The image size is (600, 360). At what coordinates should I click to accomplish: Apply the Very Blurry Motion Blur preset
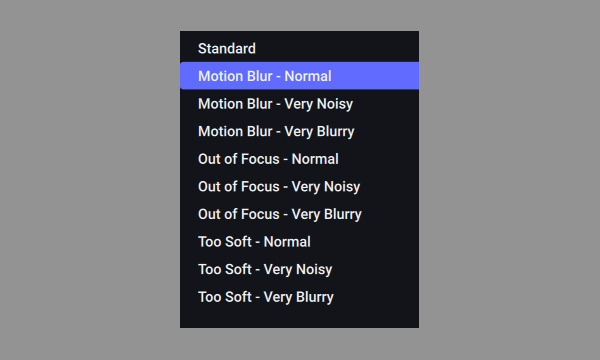click(299, 131)
